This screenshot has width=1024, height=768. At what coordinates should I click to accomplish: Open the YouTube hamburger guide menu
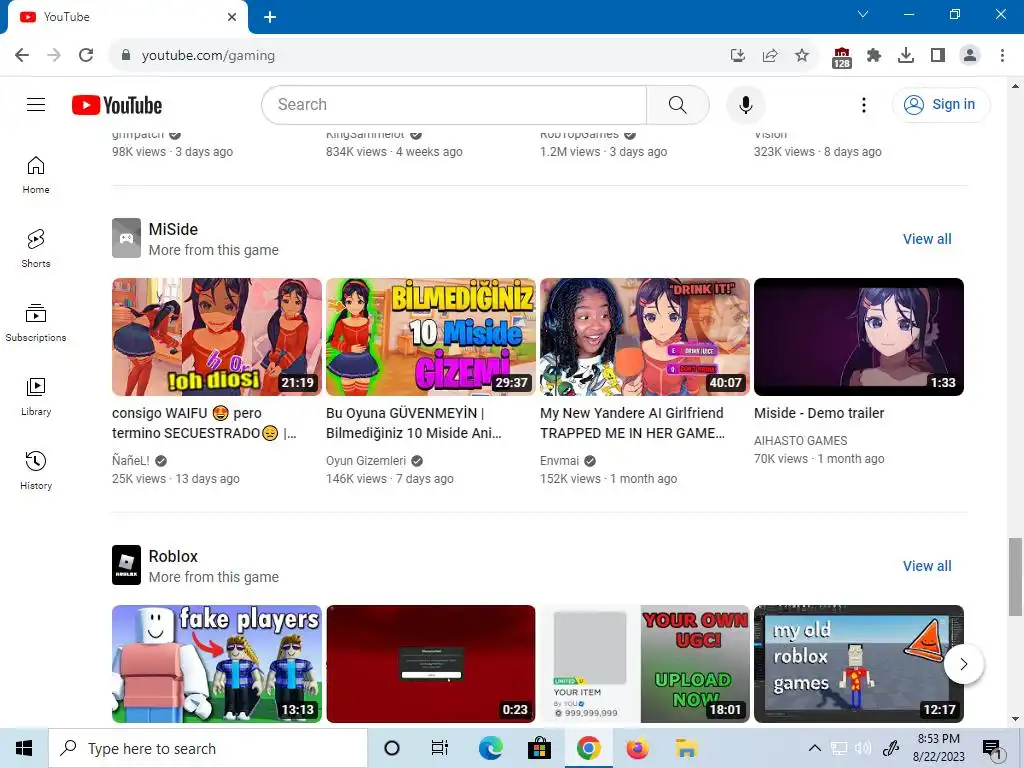pyautogui.click(x=36, y=104)
